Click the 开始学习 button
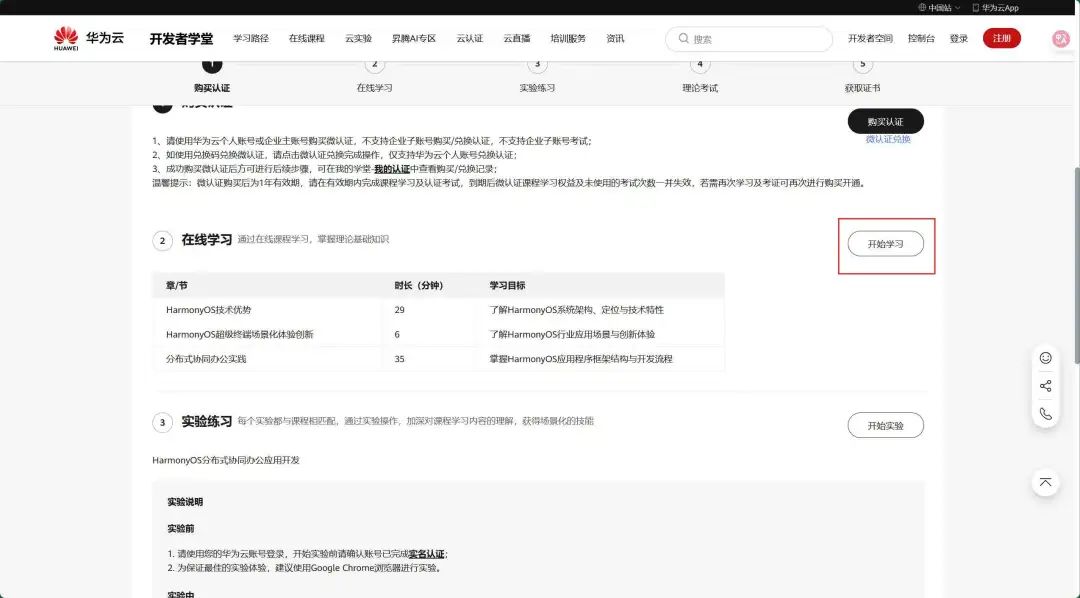Image resolution: width=1080 pixels, height=598 pixels. click(x=886, y=244)
